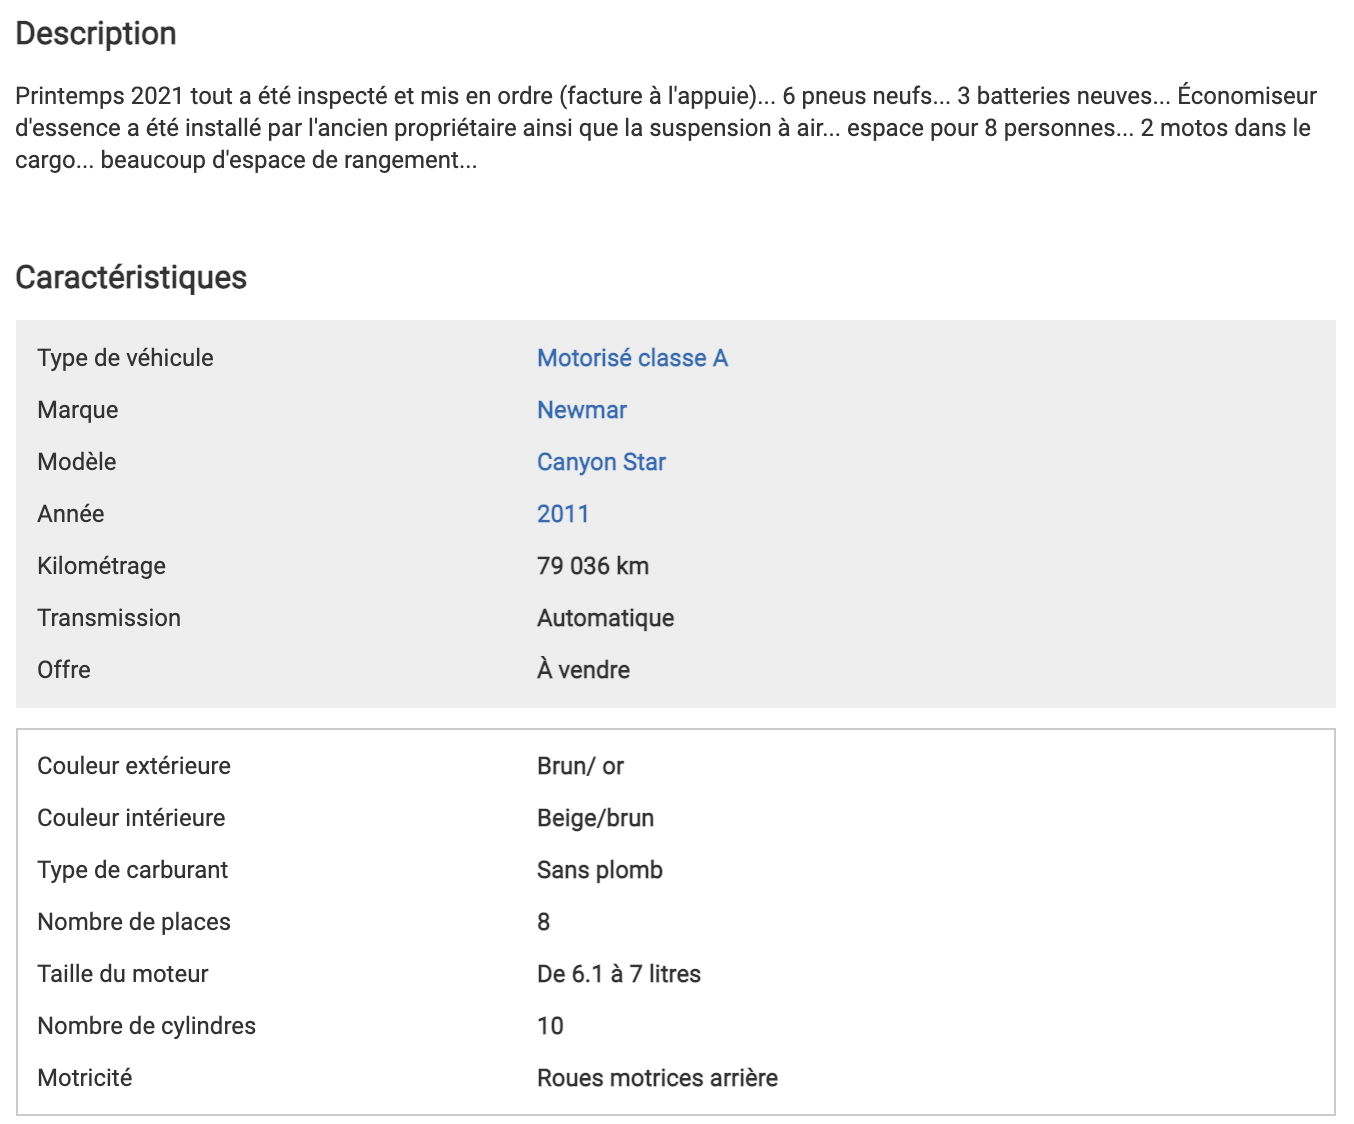Select the 'Roues motrices arrière' value
This screenshot has height=1124, width=1354.
657,1078
